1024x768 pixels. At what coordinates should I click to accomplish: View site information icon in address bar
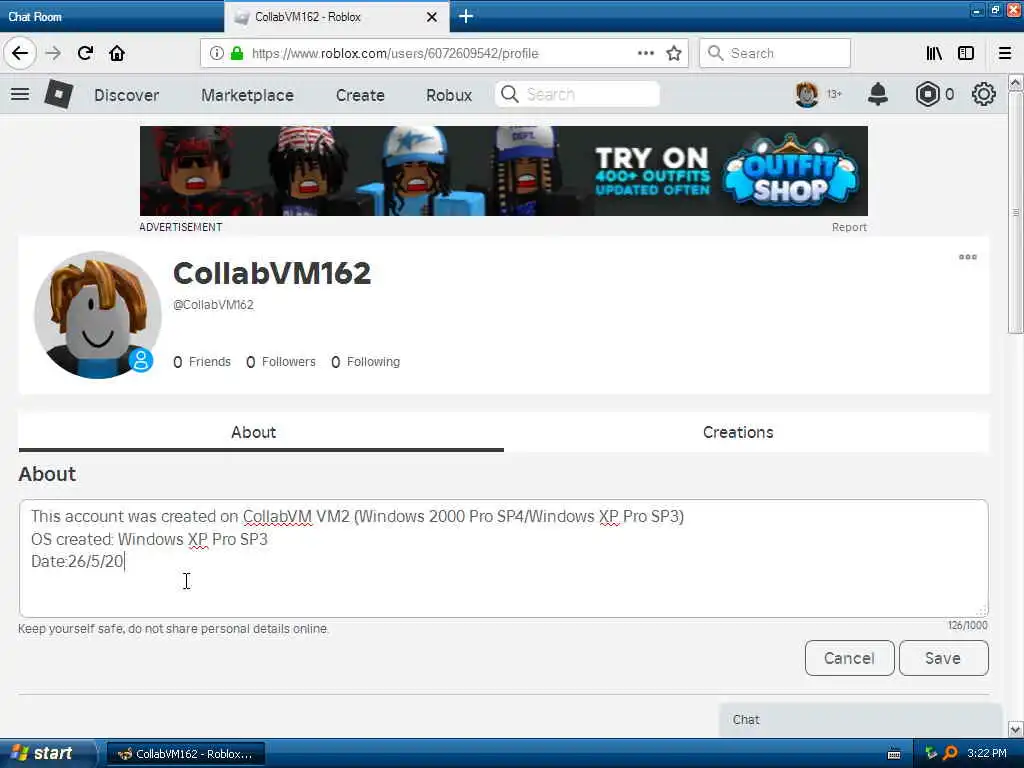pos(217,53)
